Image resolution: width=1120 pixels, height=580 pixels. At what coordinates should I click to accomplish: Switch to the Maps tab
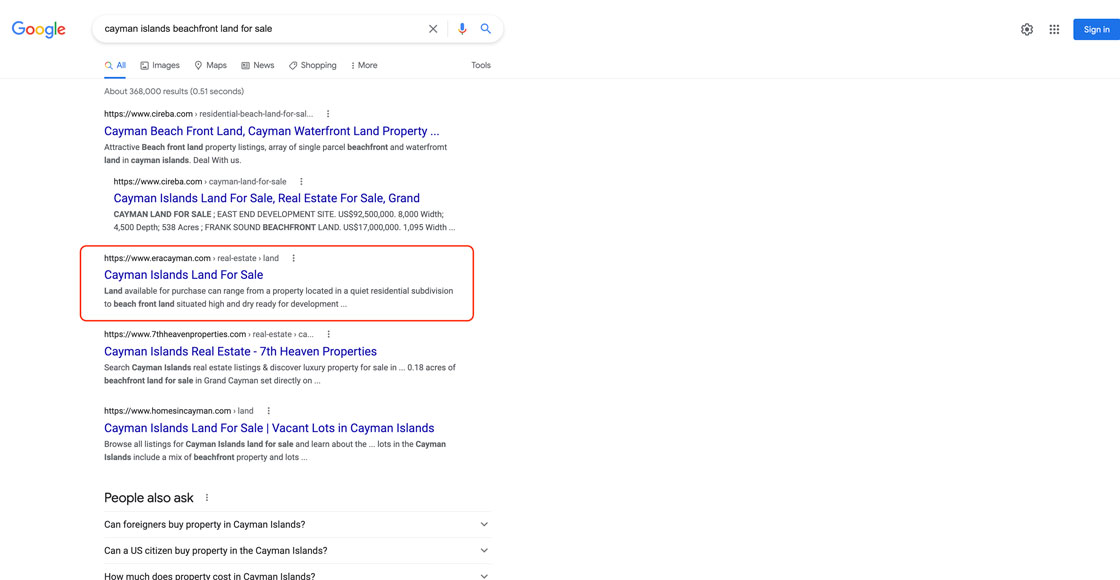(x=211, y=65)
